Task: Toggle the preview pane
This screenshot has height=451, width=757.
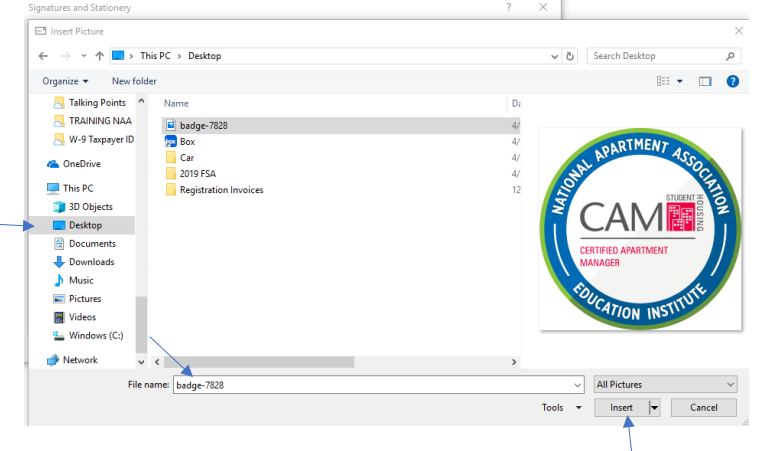Action: click(705, 81)
